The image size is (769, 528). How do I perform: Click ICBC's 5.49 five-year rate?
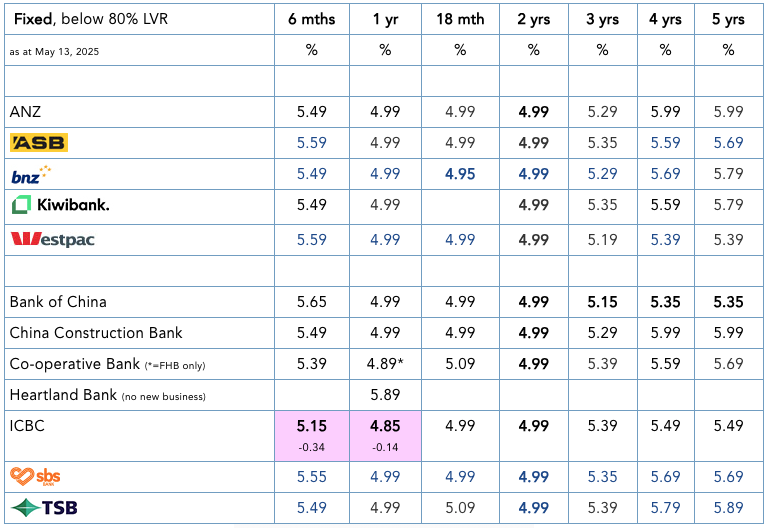[728, 426]
